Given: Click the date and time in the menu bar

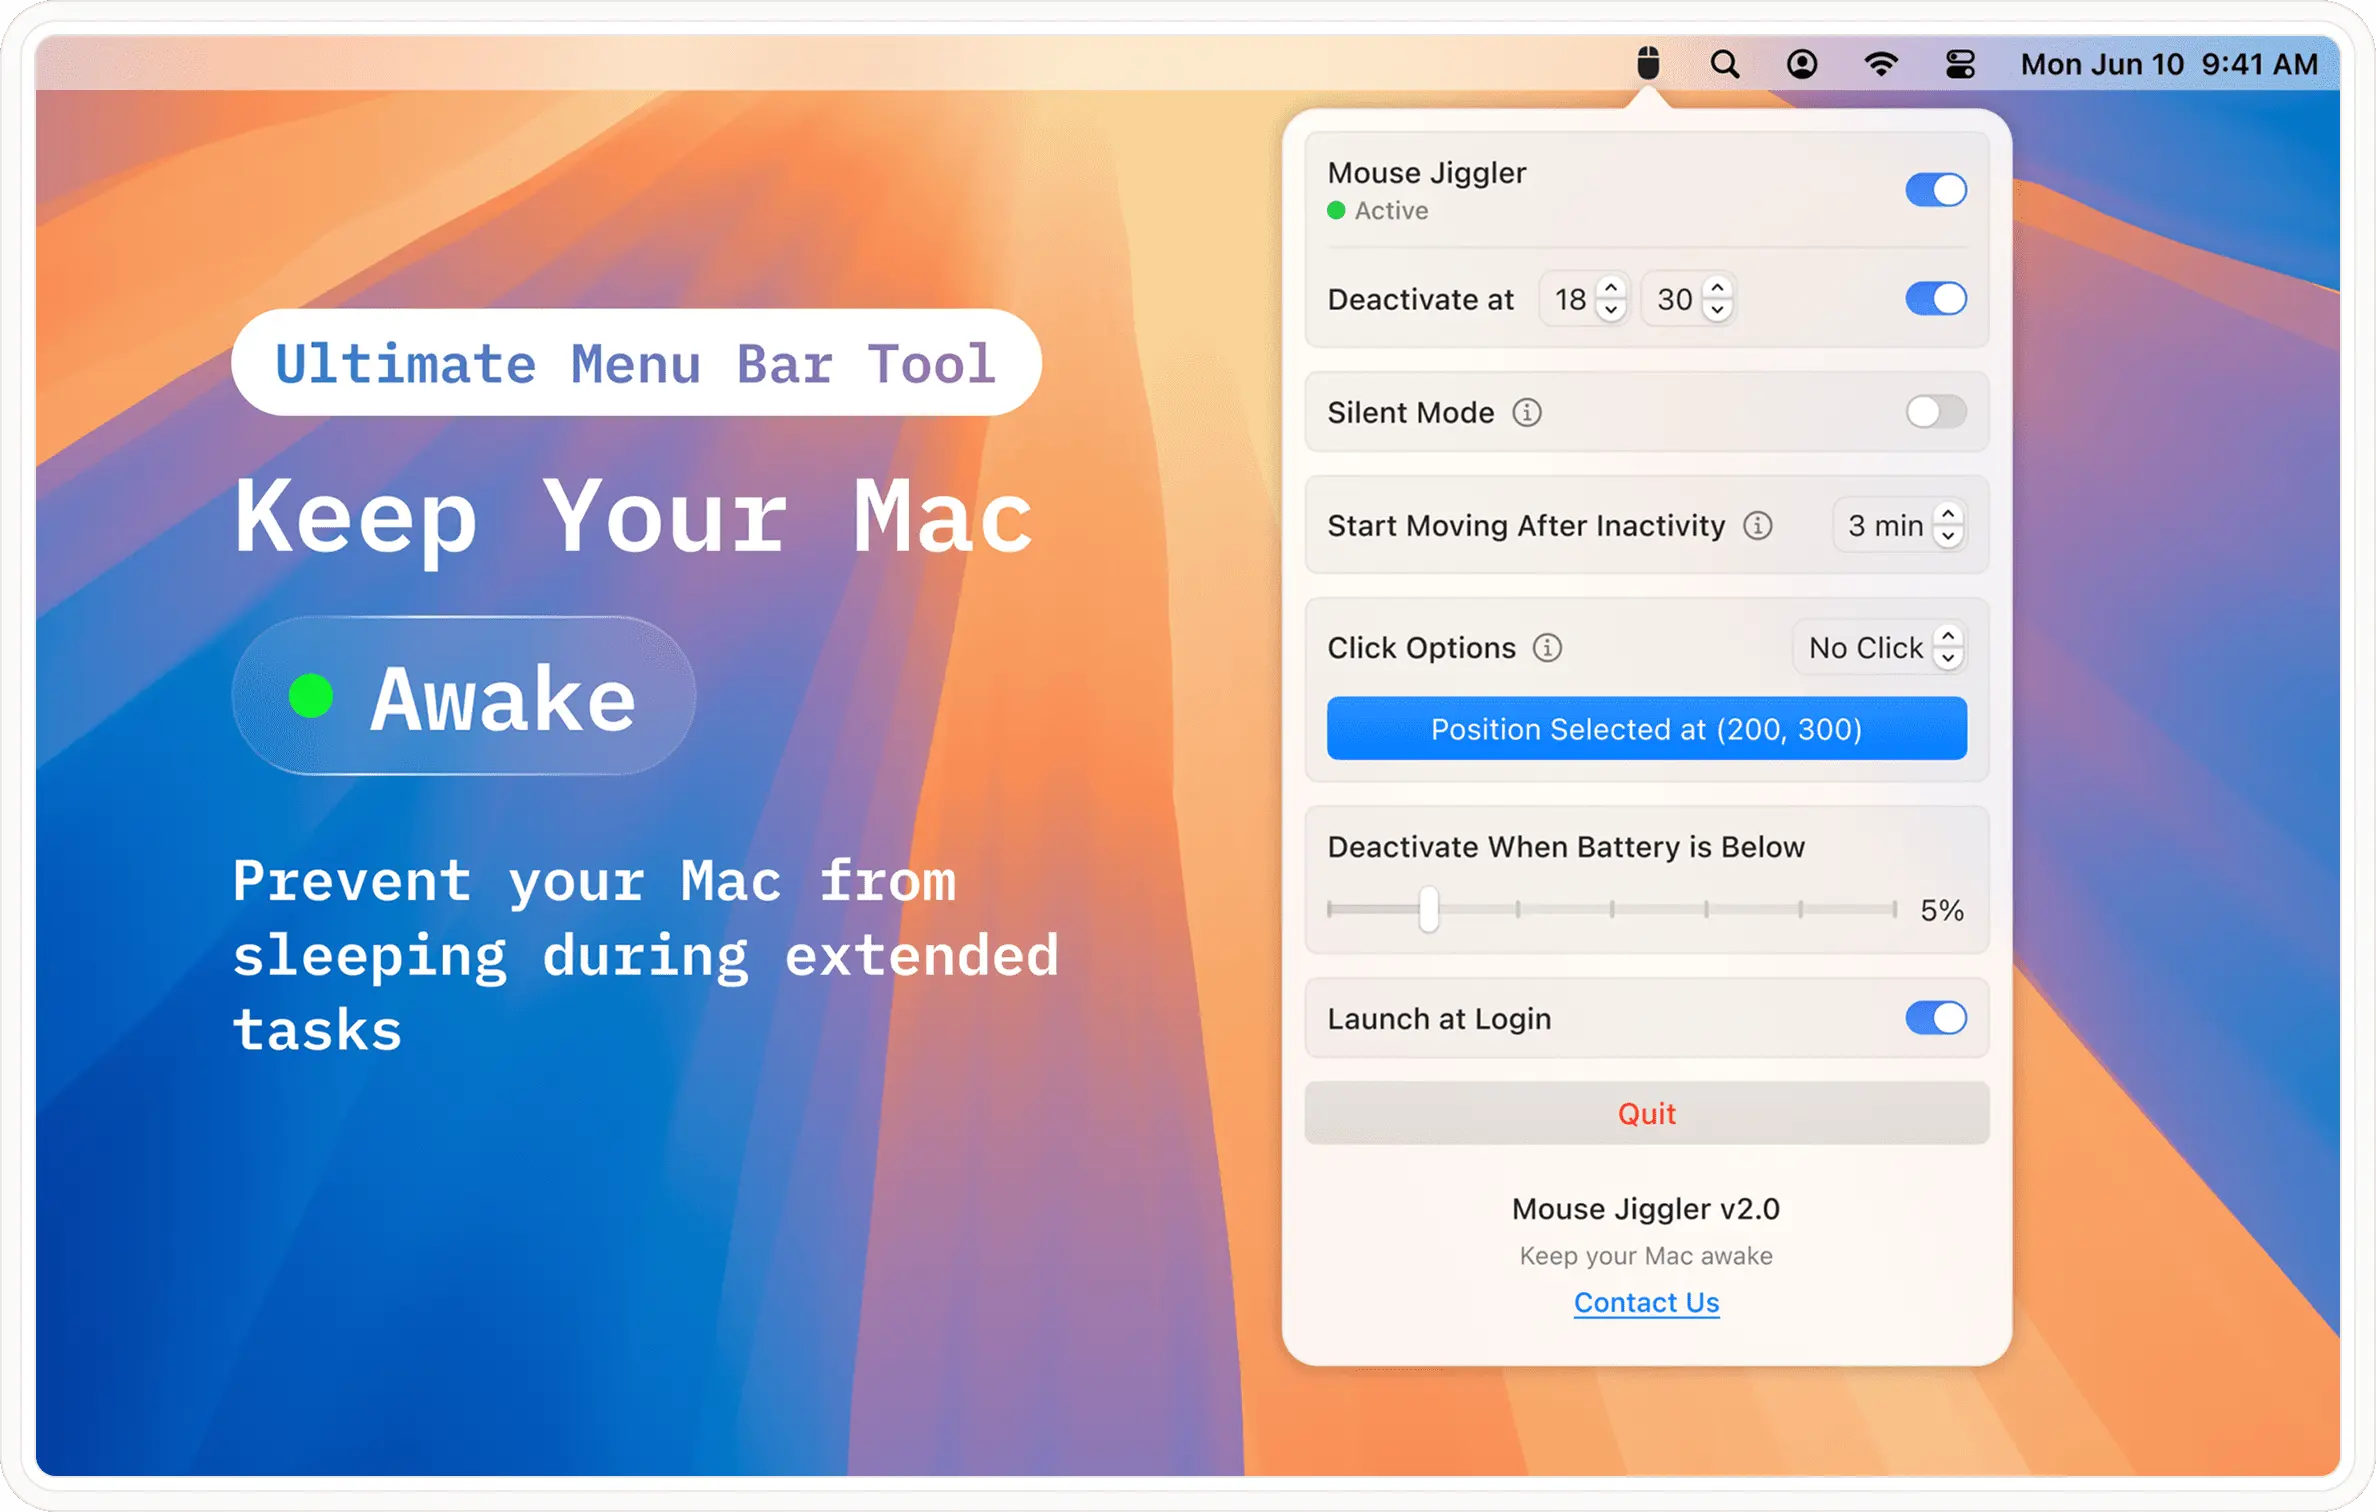Looking at the screenshot, I should [x=2169, y=65].
